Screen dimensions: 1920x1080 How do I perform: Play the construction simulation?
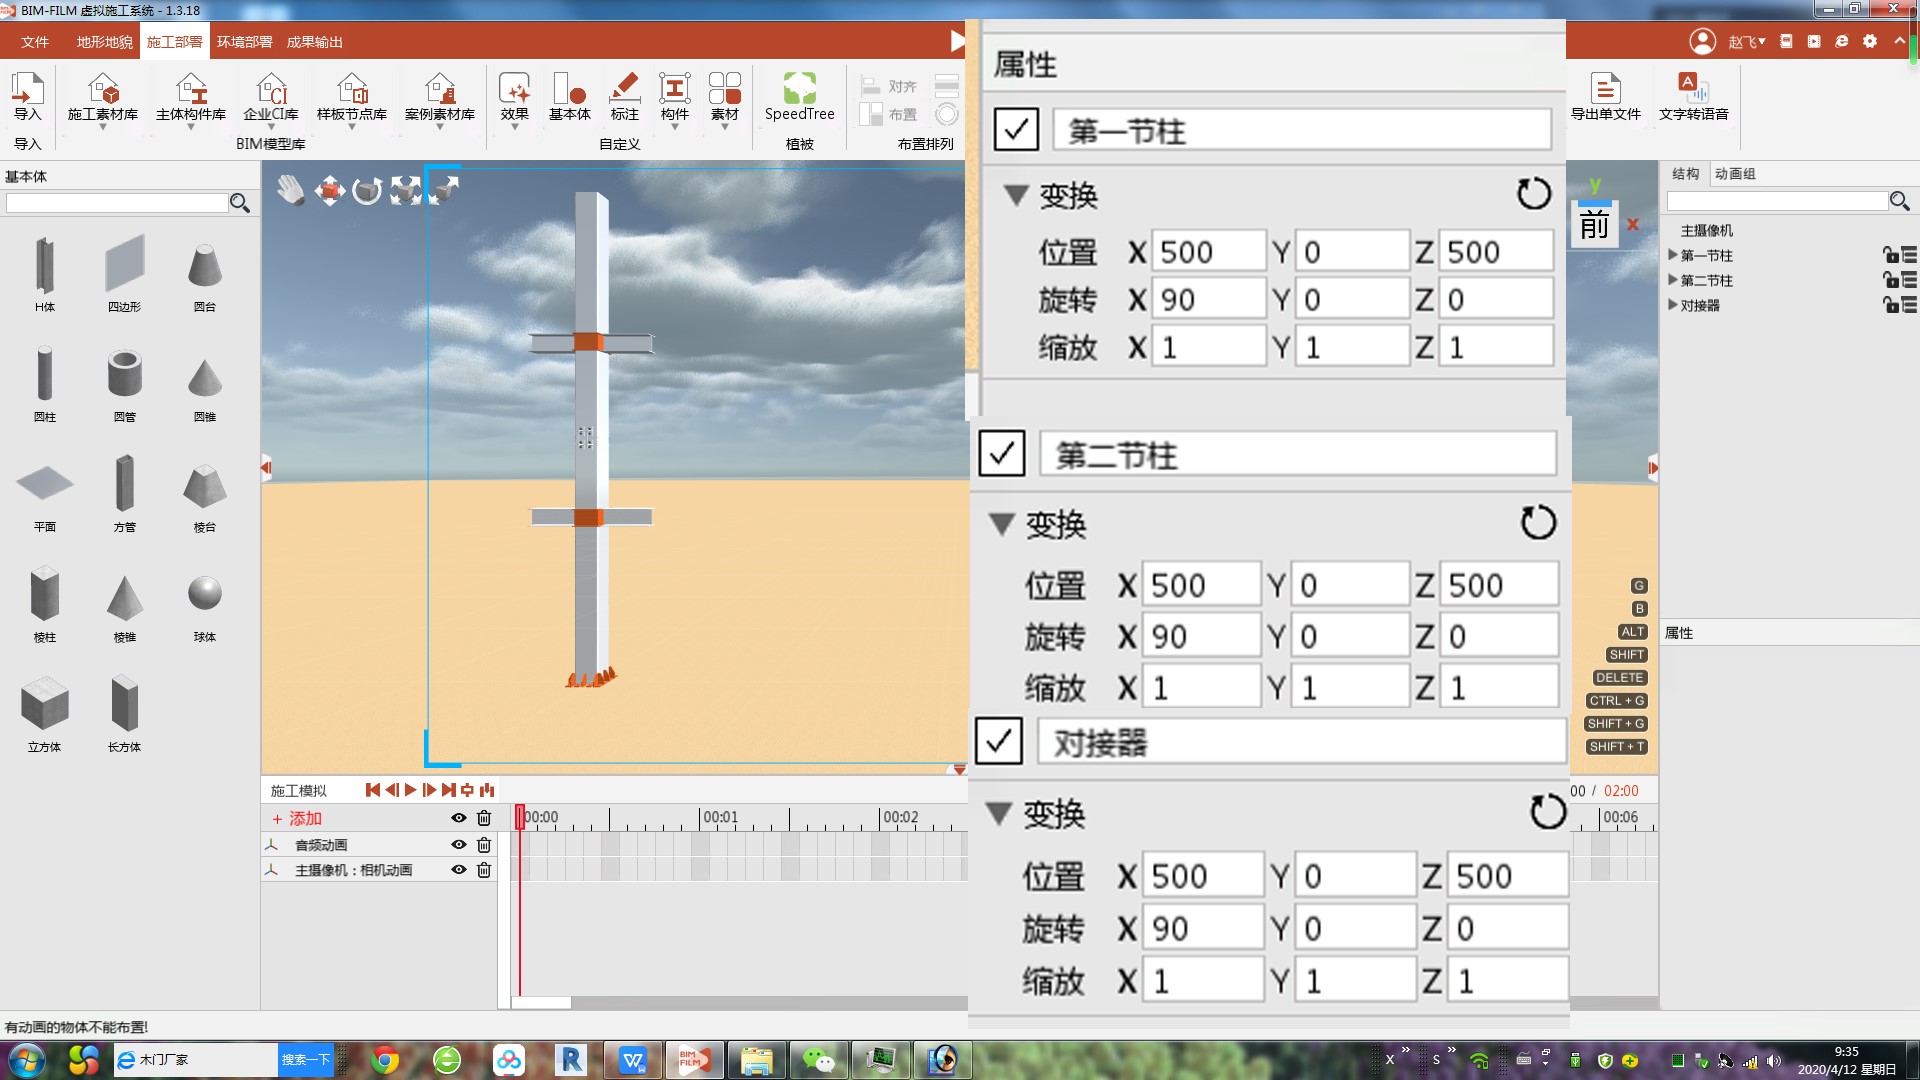click(x=410, y=790)
